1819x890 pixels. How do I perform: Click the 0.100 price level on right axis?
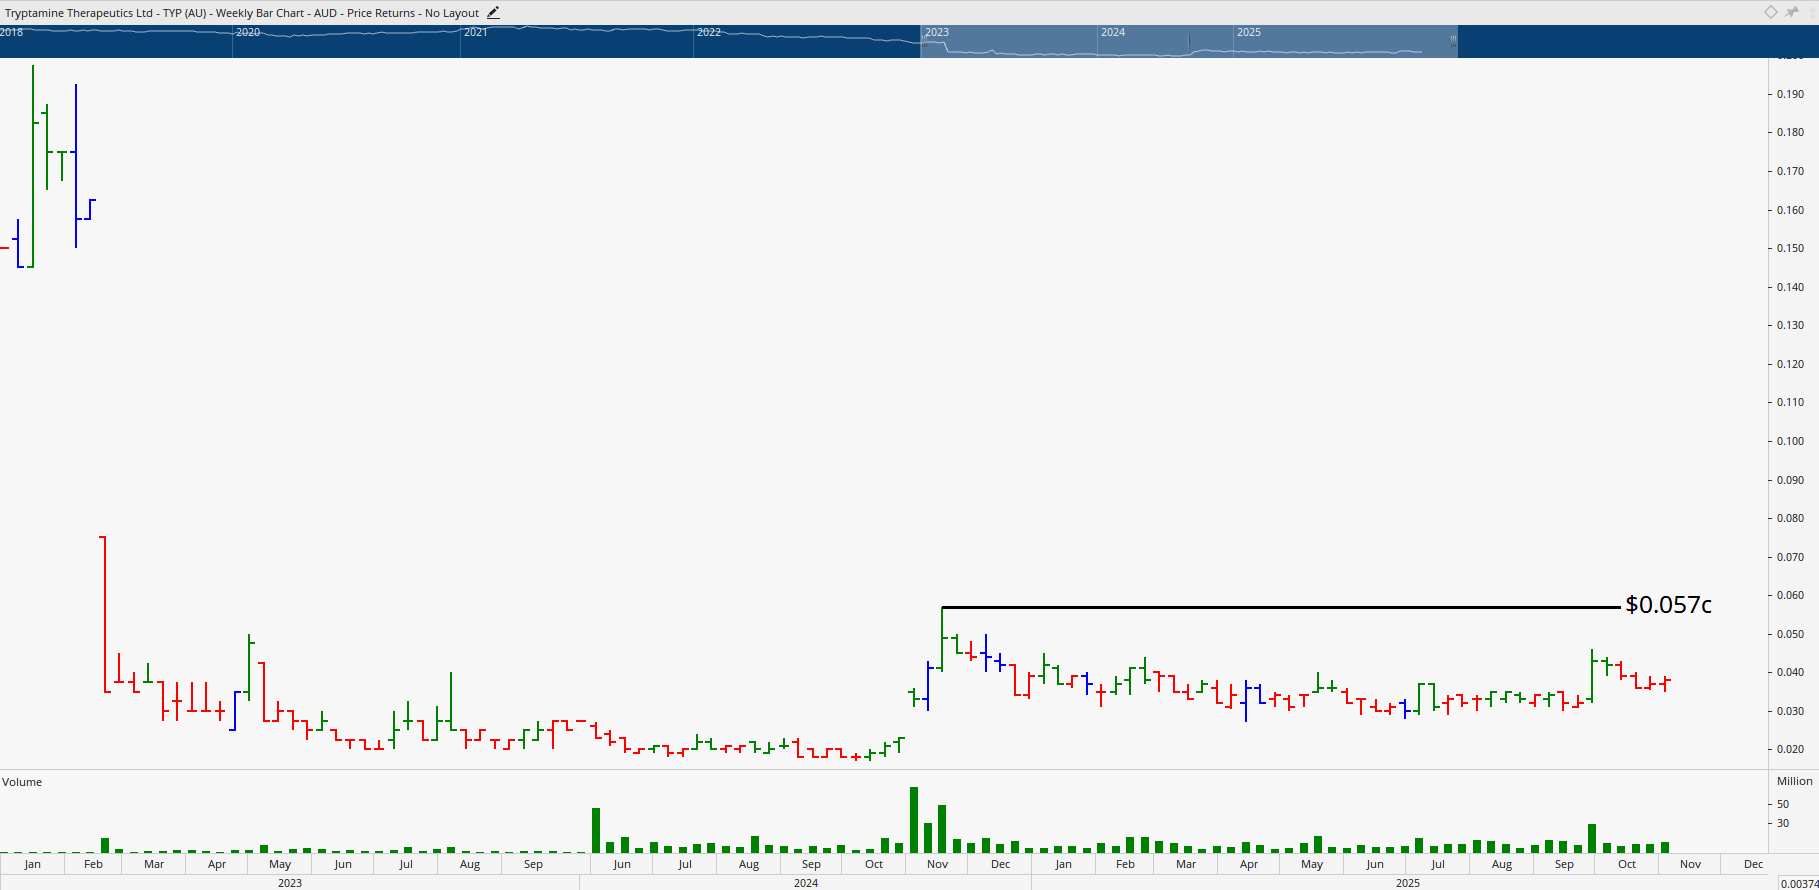(1790, 441)
